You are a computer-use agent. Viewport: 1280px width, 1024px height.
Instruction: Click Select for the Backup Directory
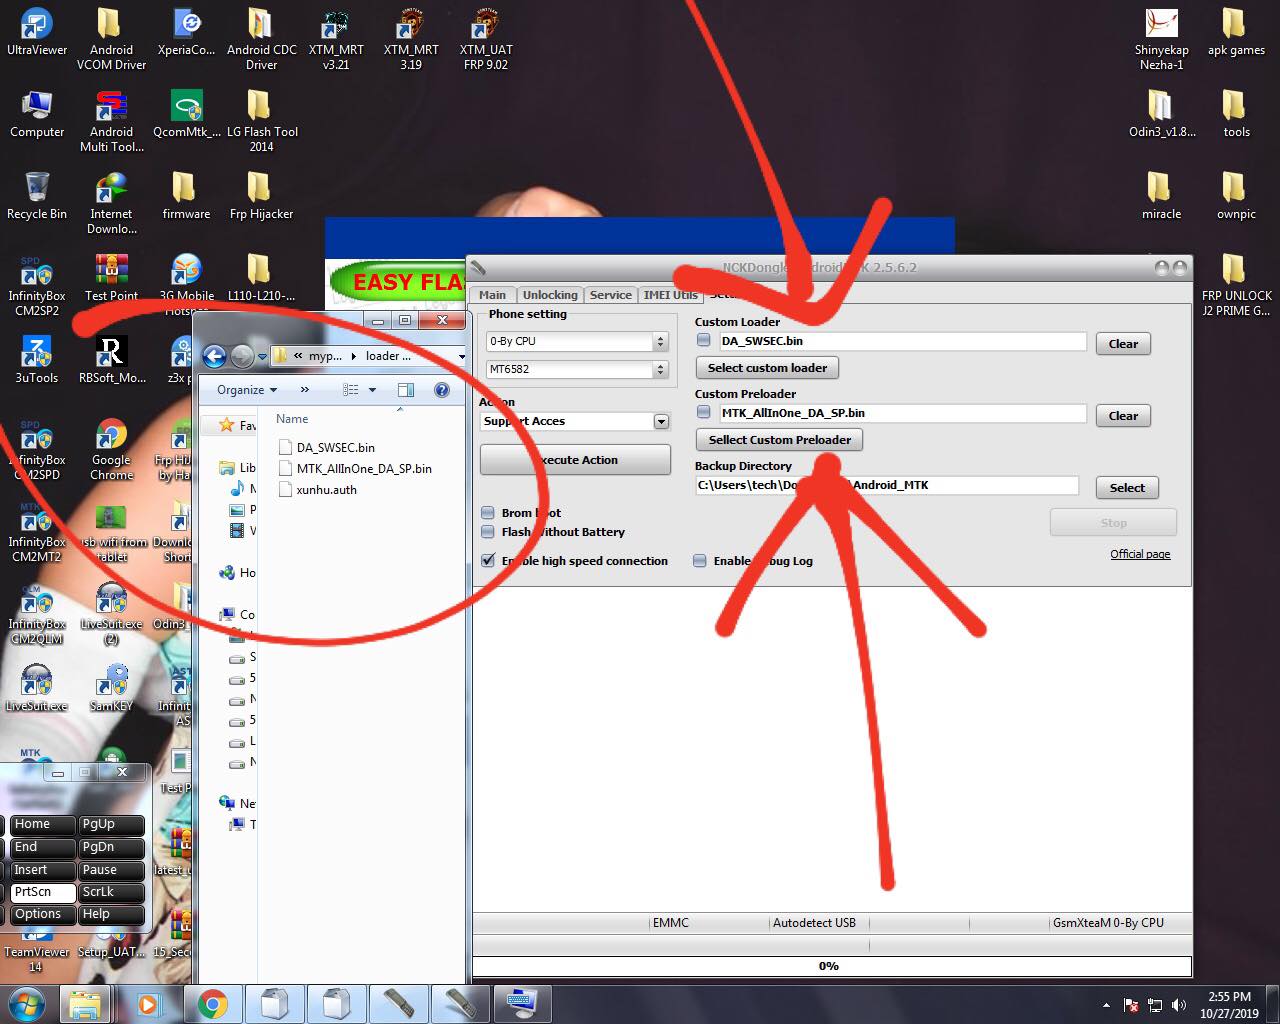1127,488
